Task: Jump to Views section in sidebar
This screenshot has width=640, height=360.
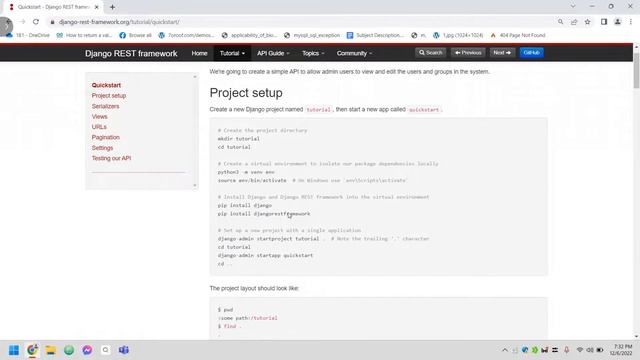Action: coord(99,117)
